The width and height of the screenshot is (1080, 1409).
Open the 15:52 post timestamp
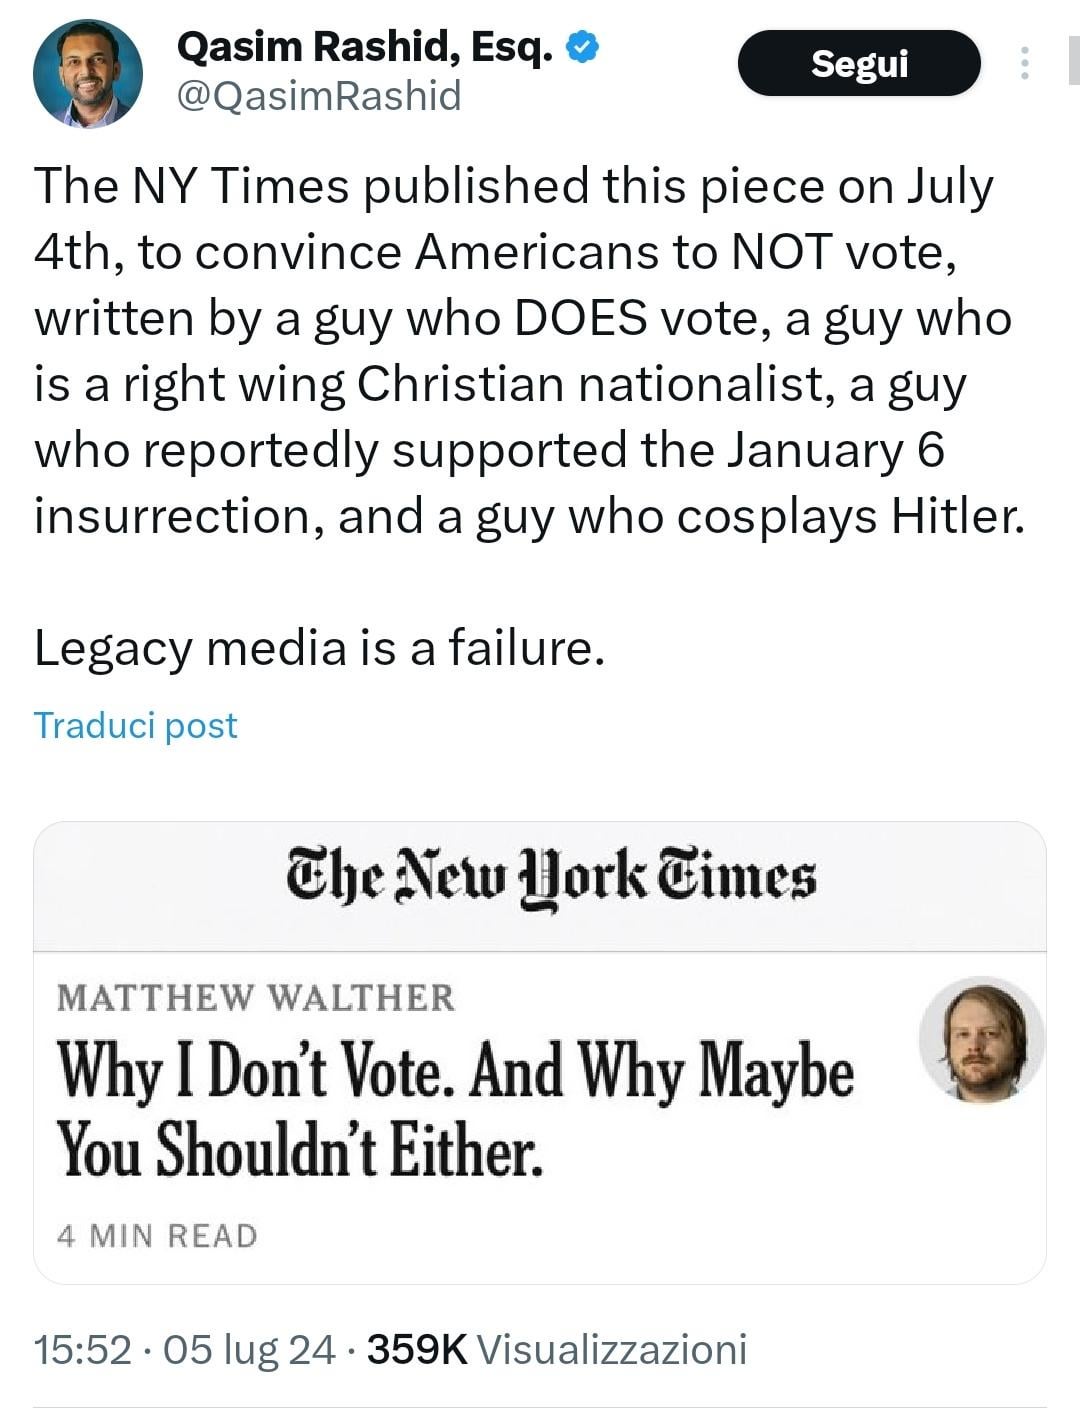point(82,1349)
